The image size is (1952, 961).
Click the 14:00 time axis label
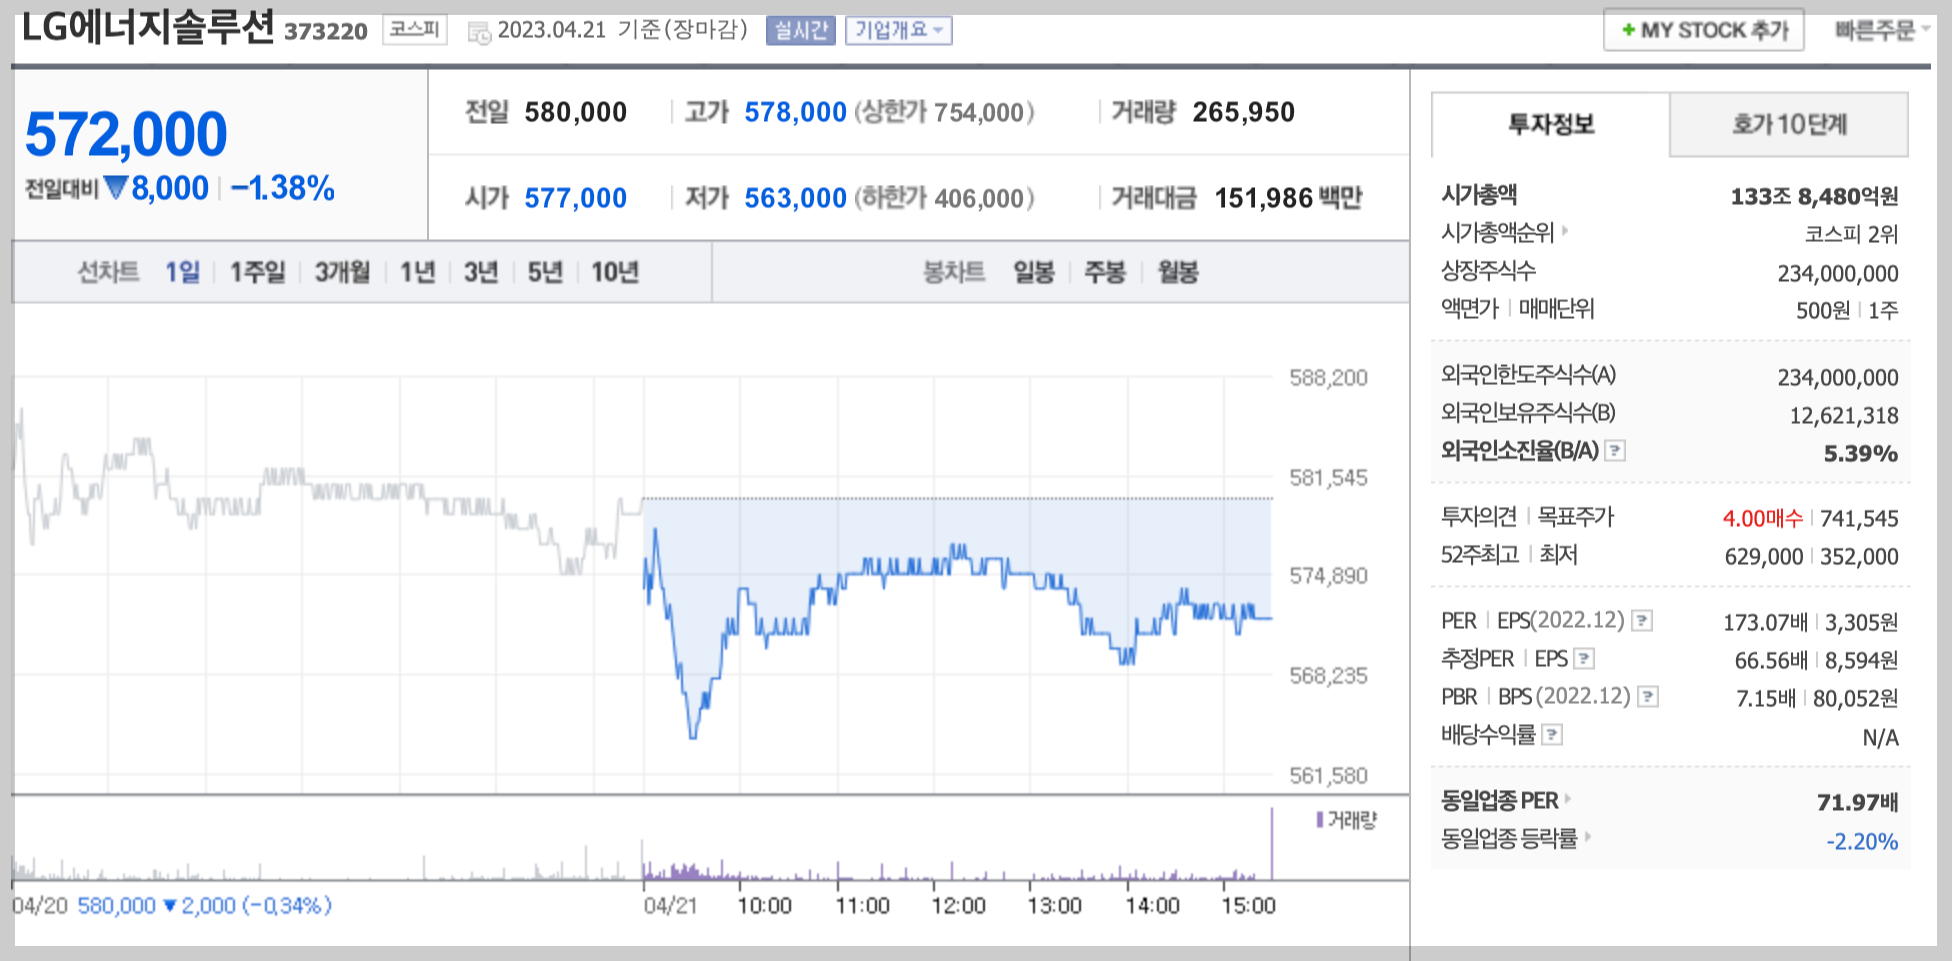[x=1152, y=906]
